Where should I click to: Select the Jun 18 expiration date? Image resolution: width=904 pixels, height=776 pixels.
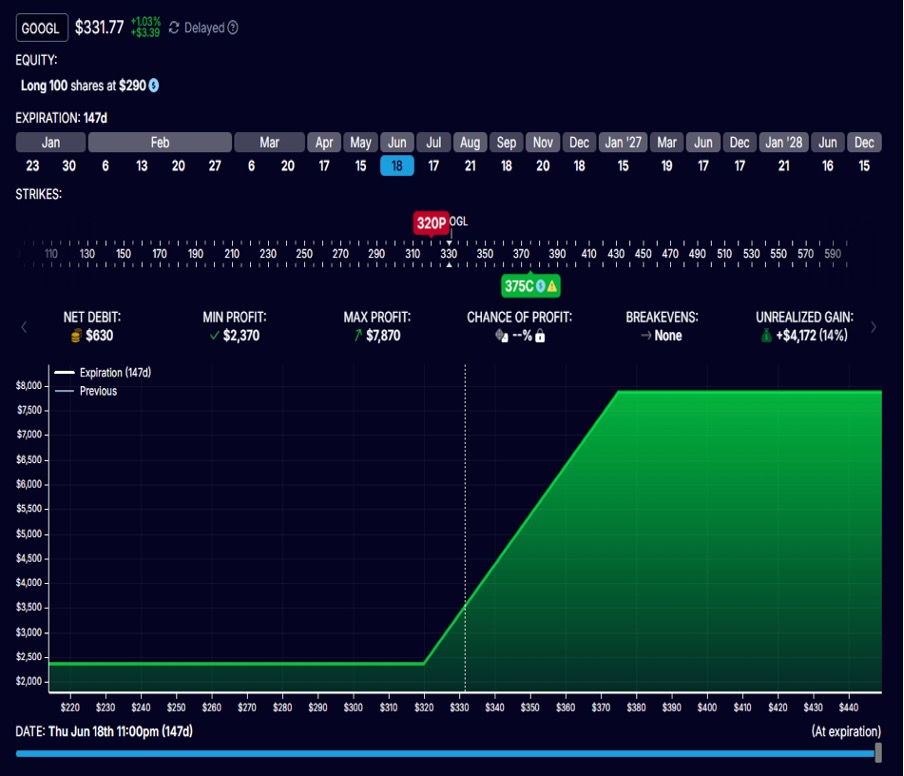pos(397,166)
